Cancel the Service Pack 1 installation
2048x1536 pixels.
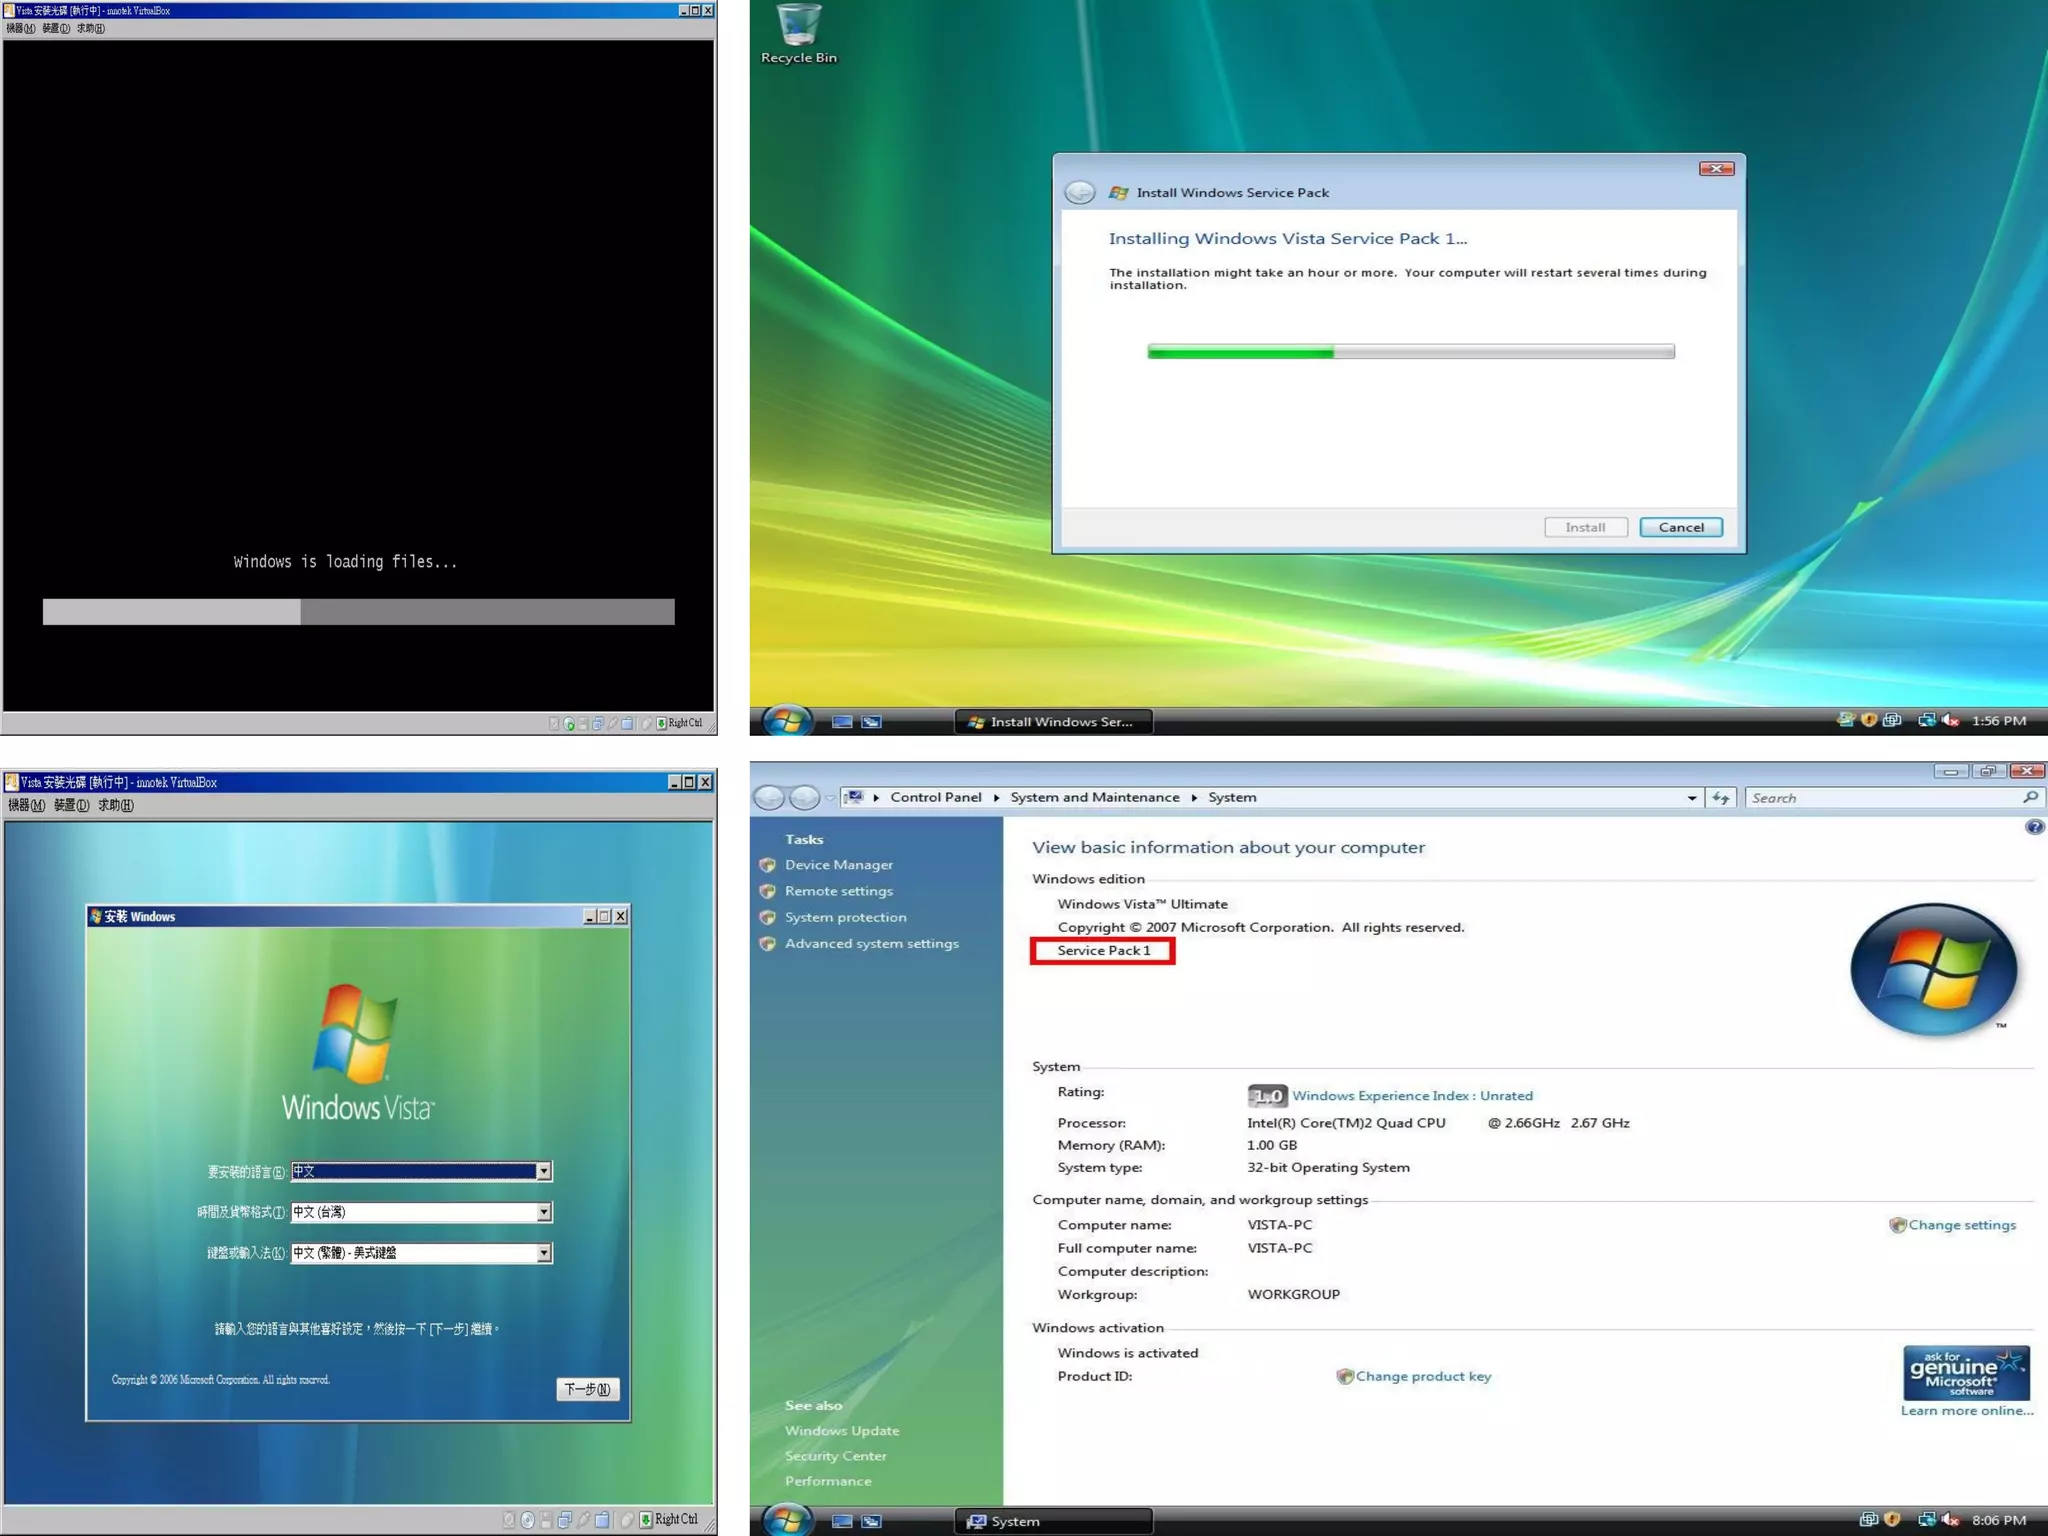click(x=1680, y=528)
